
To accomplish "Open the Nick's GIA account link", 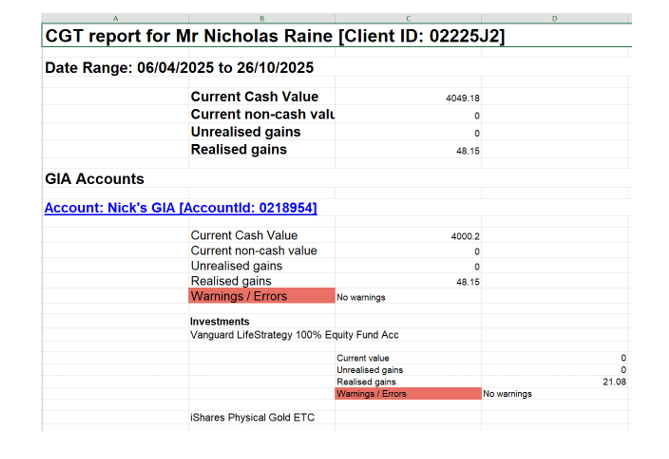I will point(180,208).
